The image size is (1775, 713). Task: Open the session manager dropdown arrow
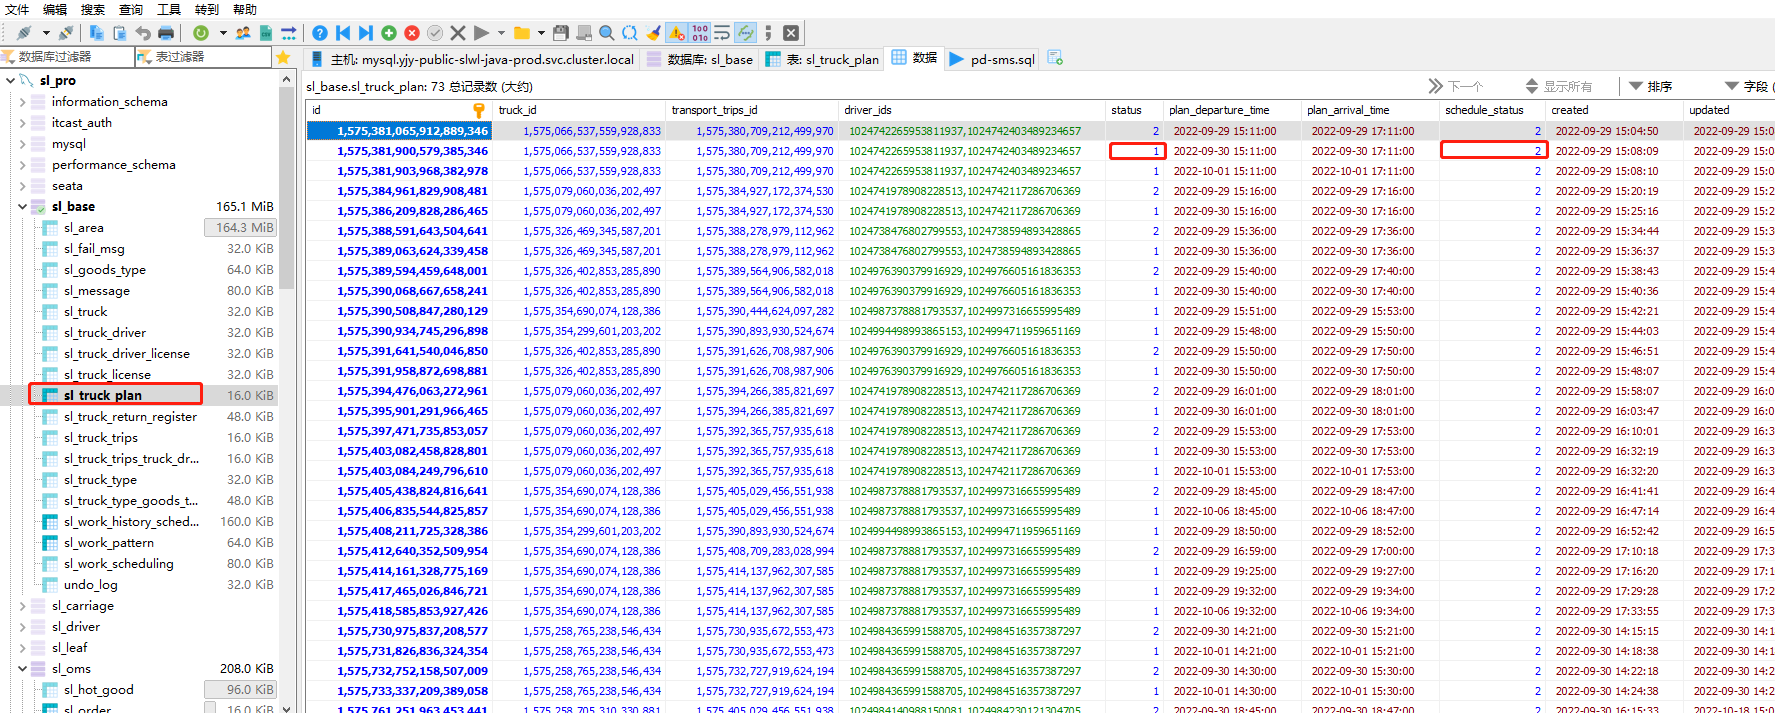46,33
